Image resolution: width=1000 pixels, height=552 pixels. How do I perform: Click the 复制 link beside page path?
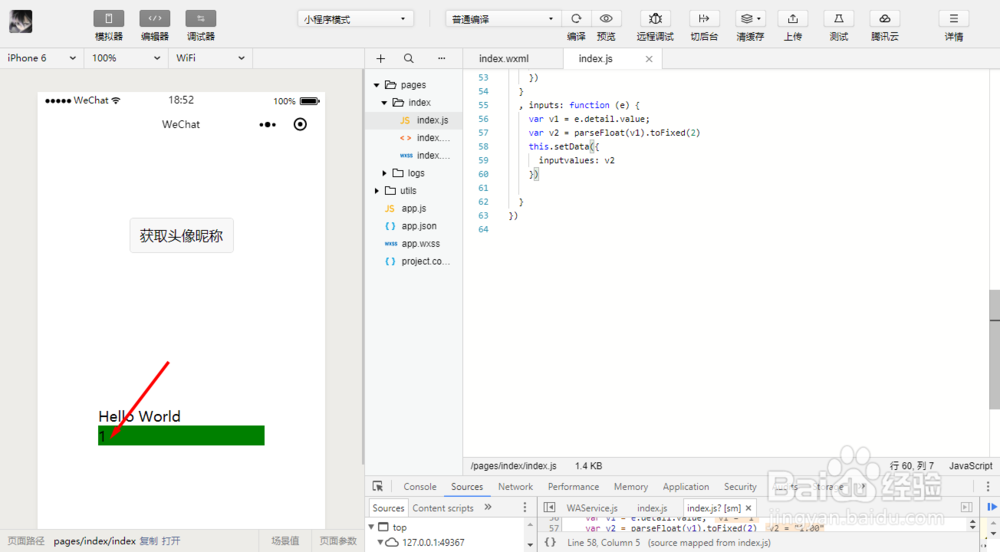point(149,541)
